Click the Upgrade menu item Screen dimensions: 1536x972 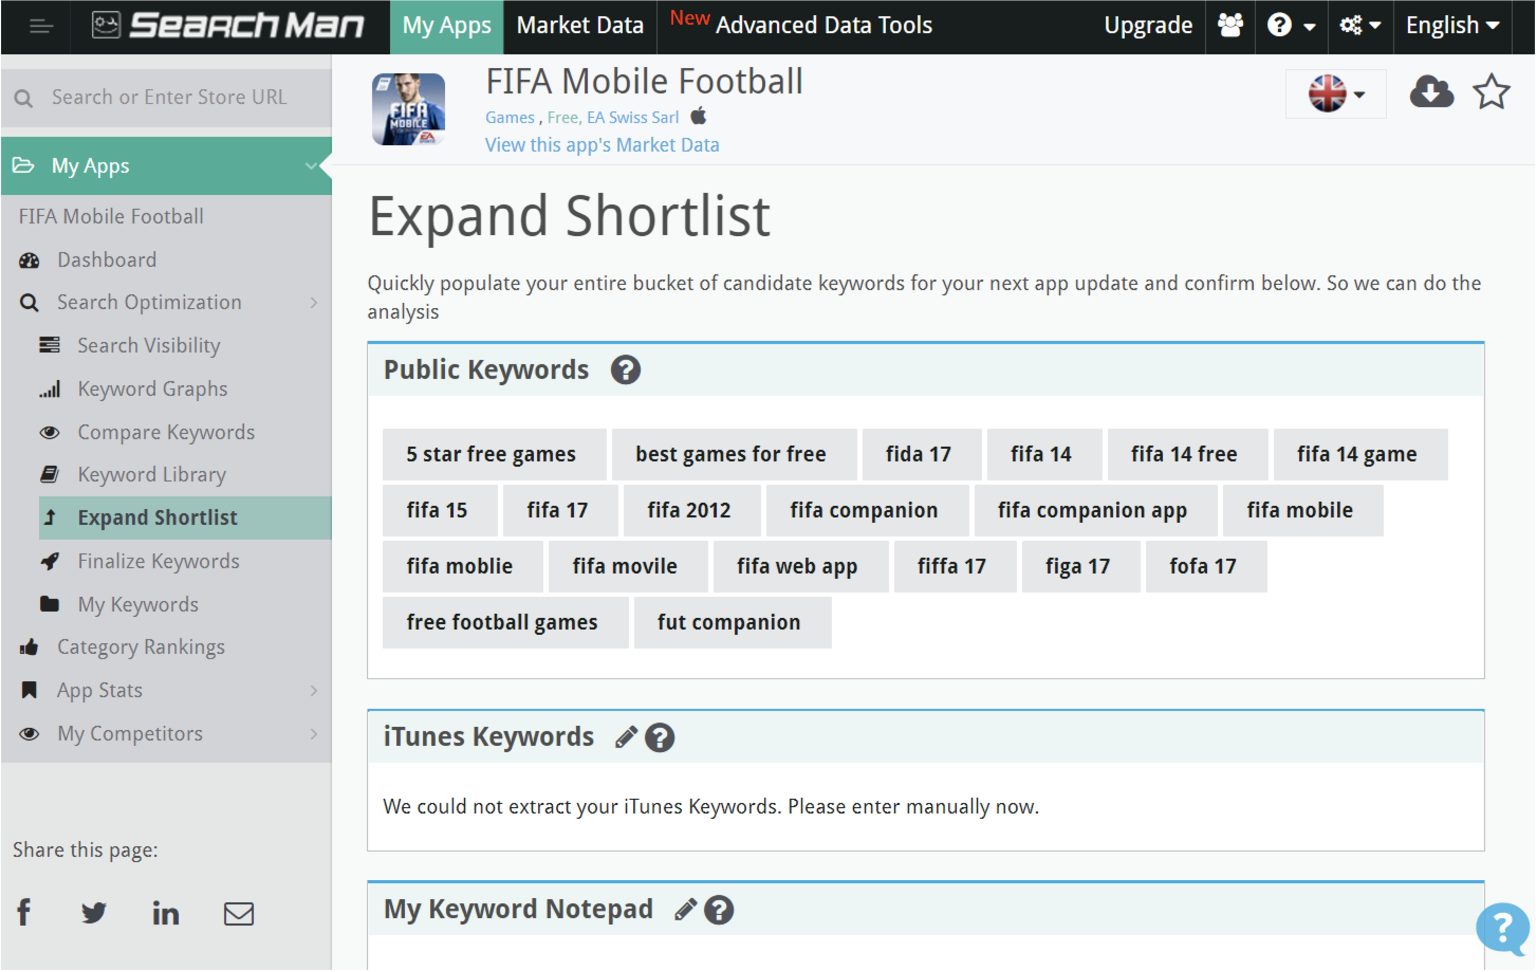coord(1148,26)
